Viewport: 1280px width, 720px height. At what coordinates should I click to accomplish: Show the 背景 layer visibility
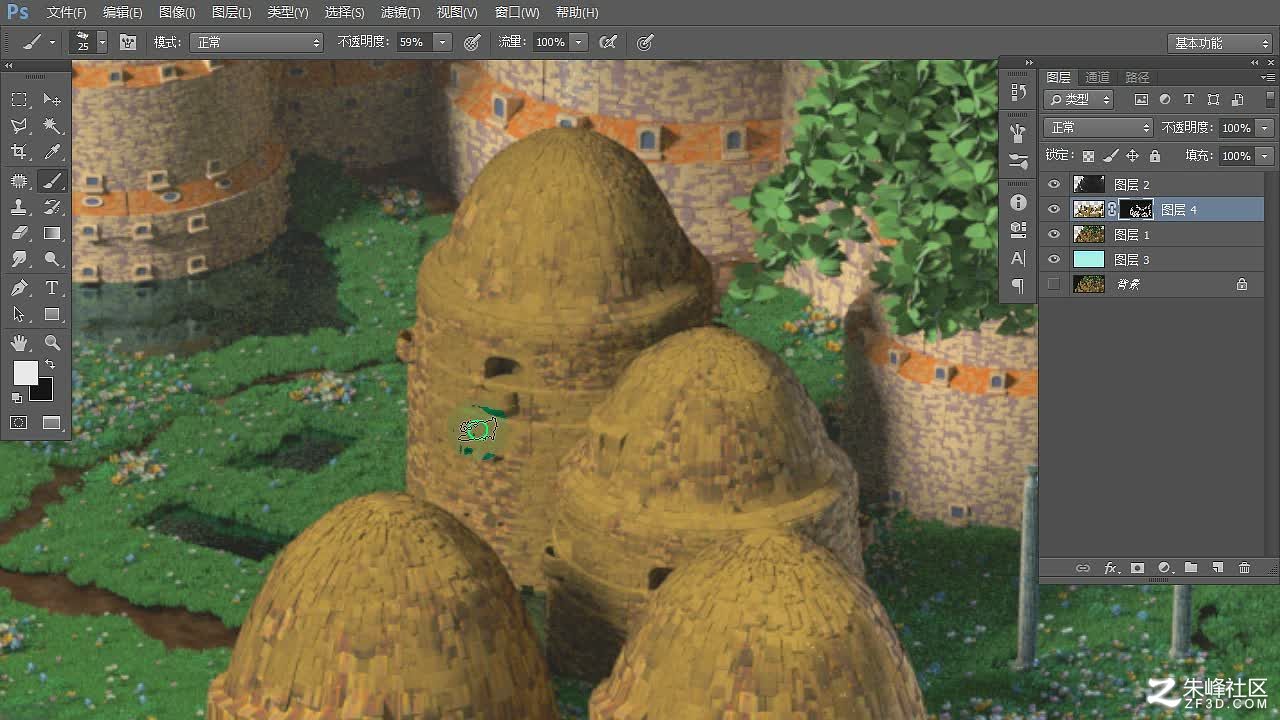pyautogui.click(x=1053, y=284)
